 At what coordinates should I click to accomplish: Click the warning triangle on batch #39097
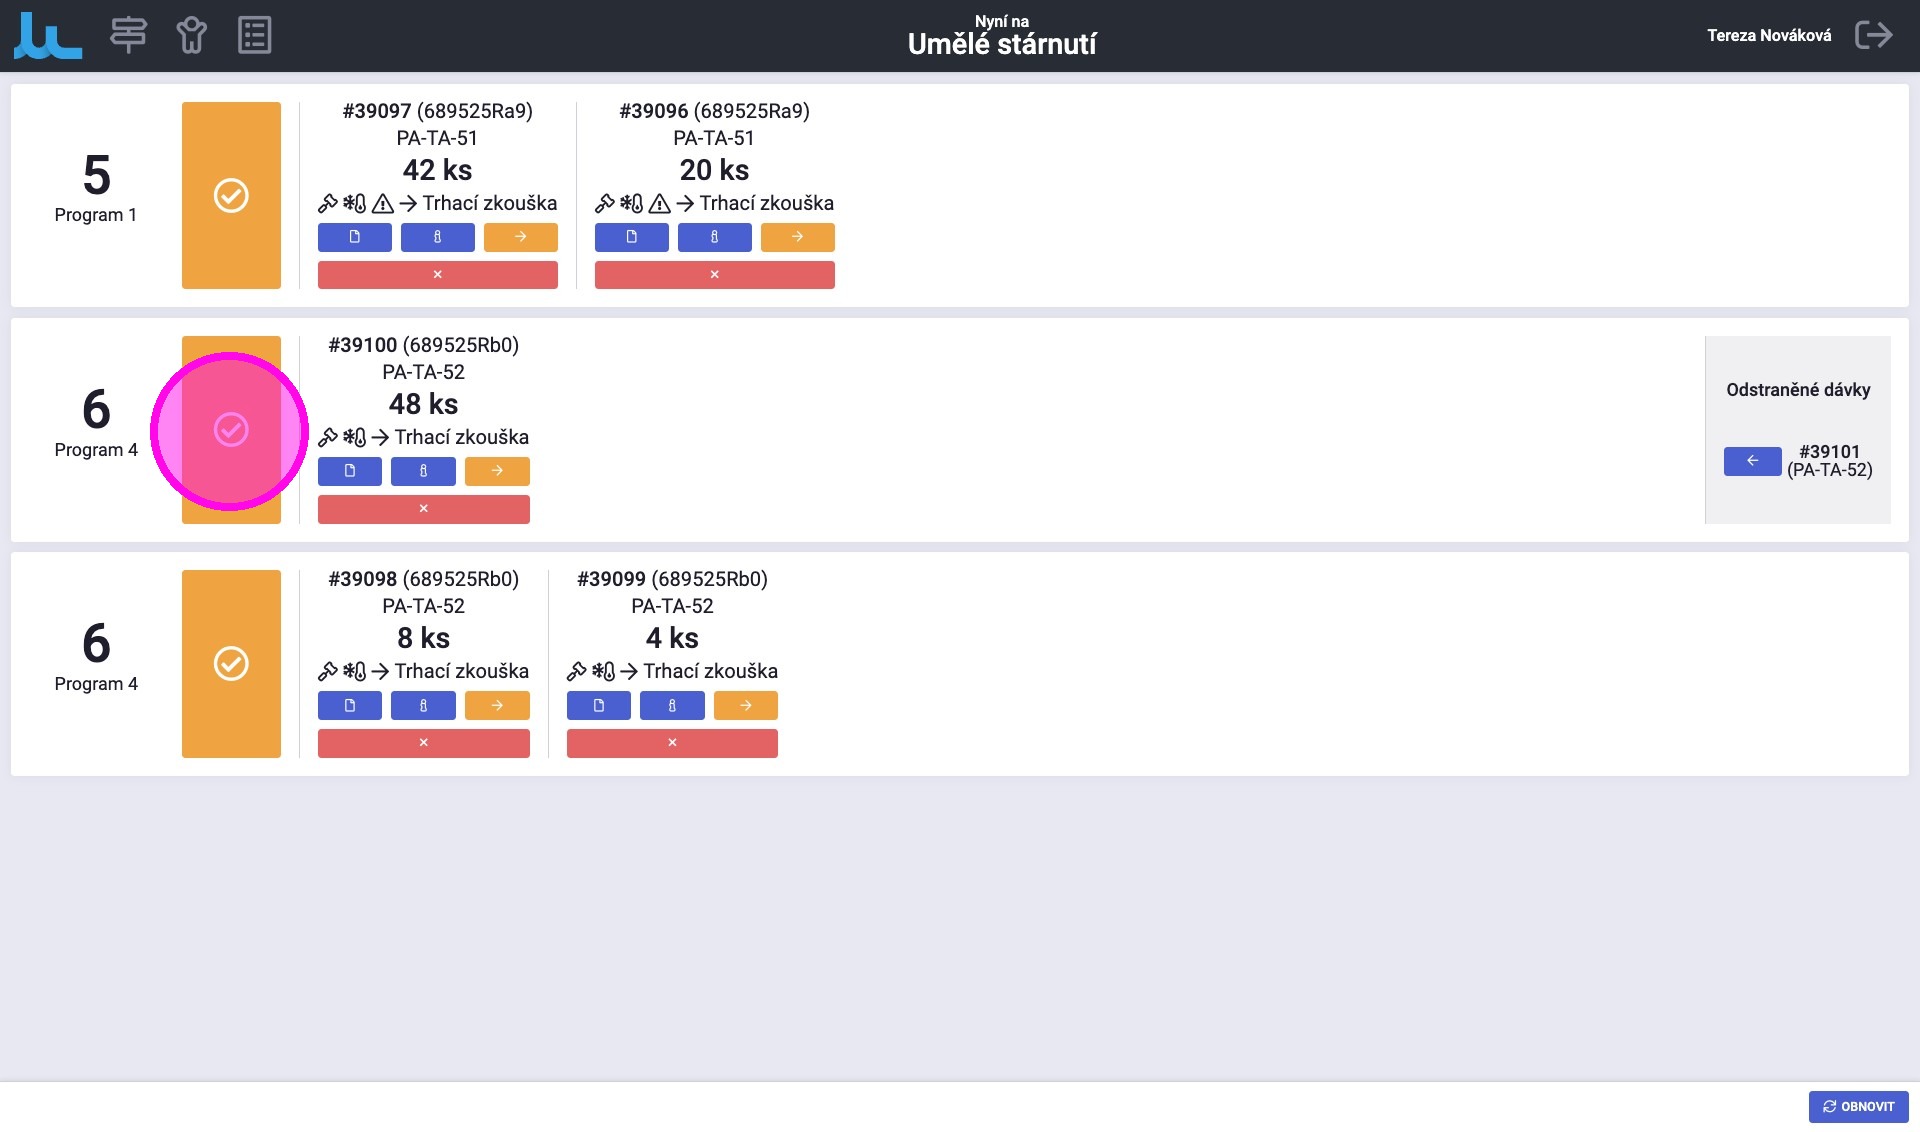382,204
